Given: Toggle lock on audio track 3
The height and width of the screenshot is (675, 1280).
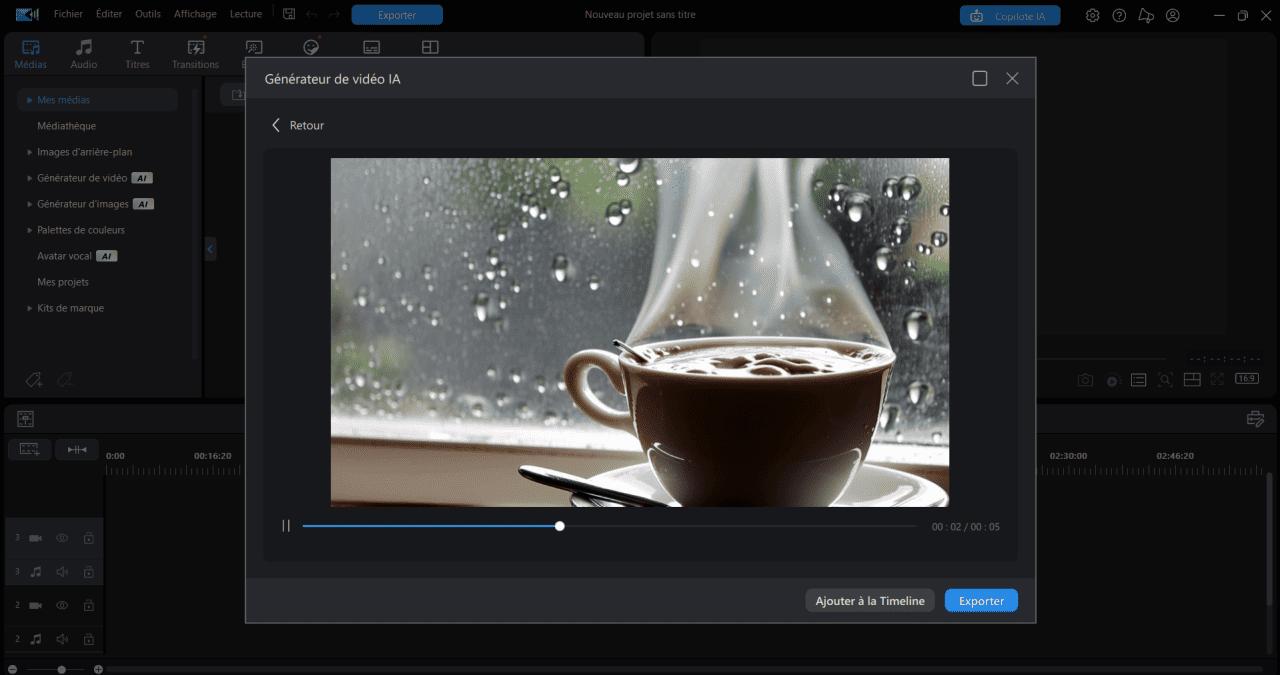Looking at the screenshot, I should click(x=88, y=572).
